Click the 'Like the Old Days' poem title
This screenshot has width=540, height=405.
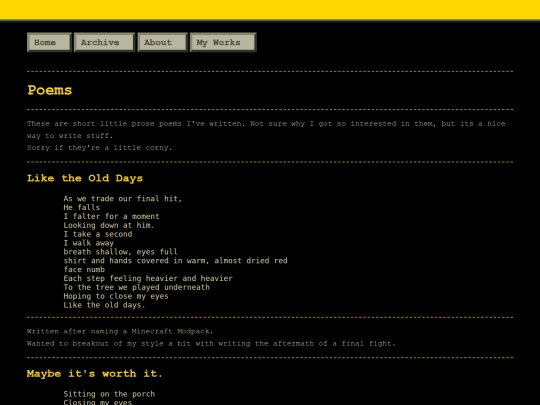pyautogui.click(x=85, y=178)
